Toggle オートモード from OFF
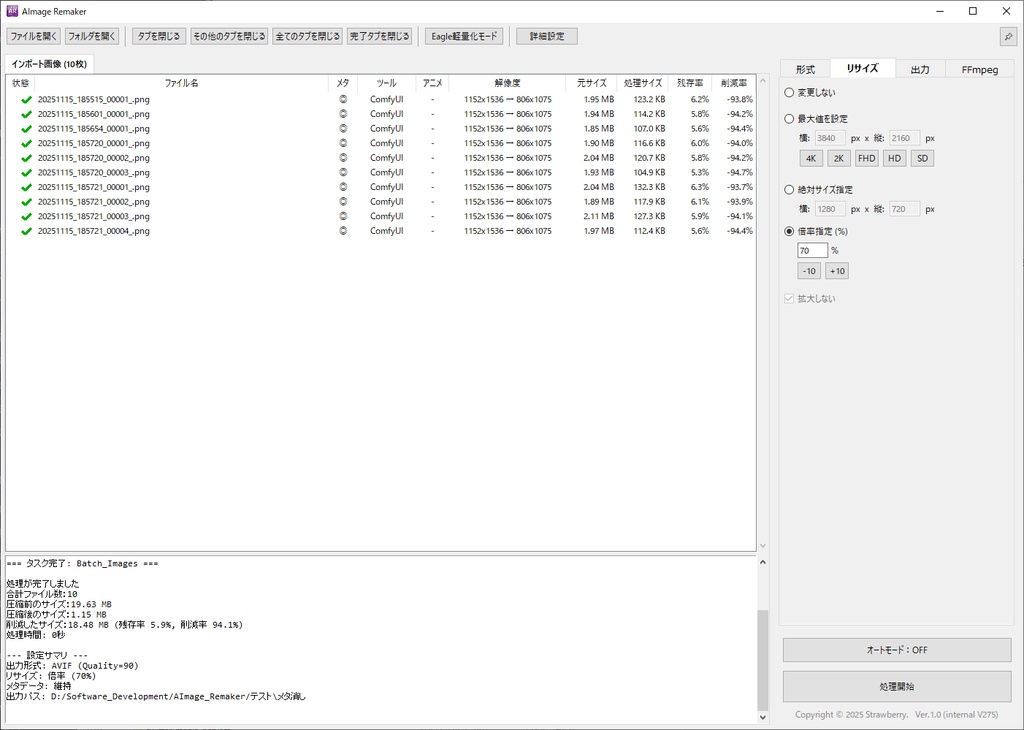The width and height of the screenshot is (1024, 730). pos(895,649)
